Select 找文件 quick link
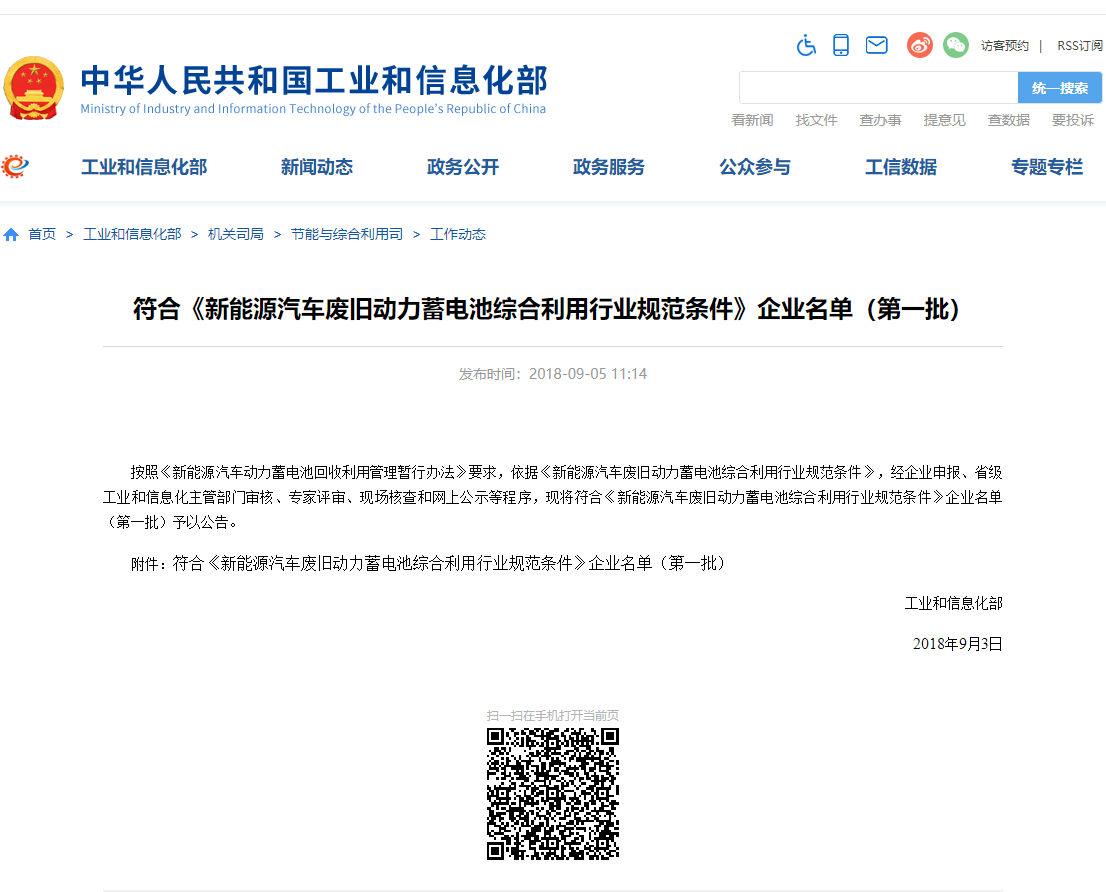The height and width of the screenshot is (892, 1106). pos(816,120)
